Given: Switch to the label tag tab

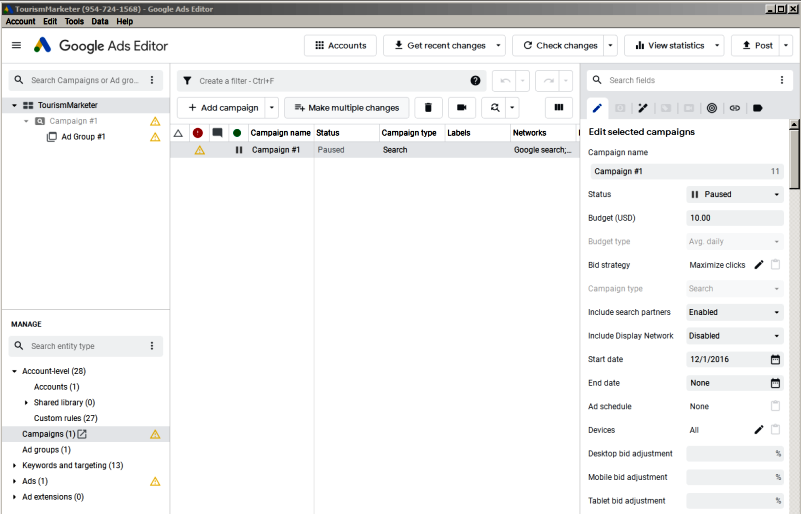Looking at the screenshot, I should point(758,108).
